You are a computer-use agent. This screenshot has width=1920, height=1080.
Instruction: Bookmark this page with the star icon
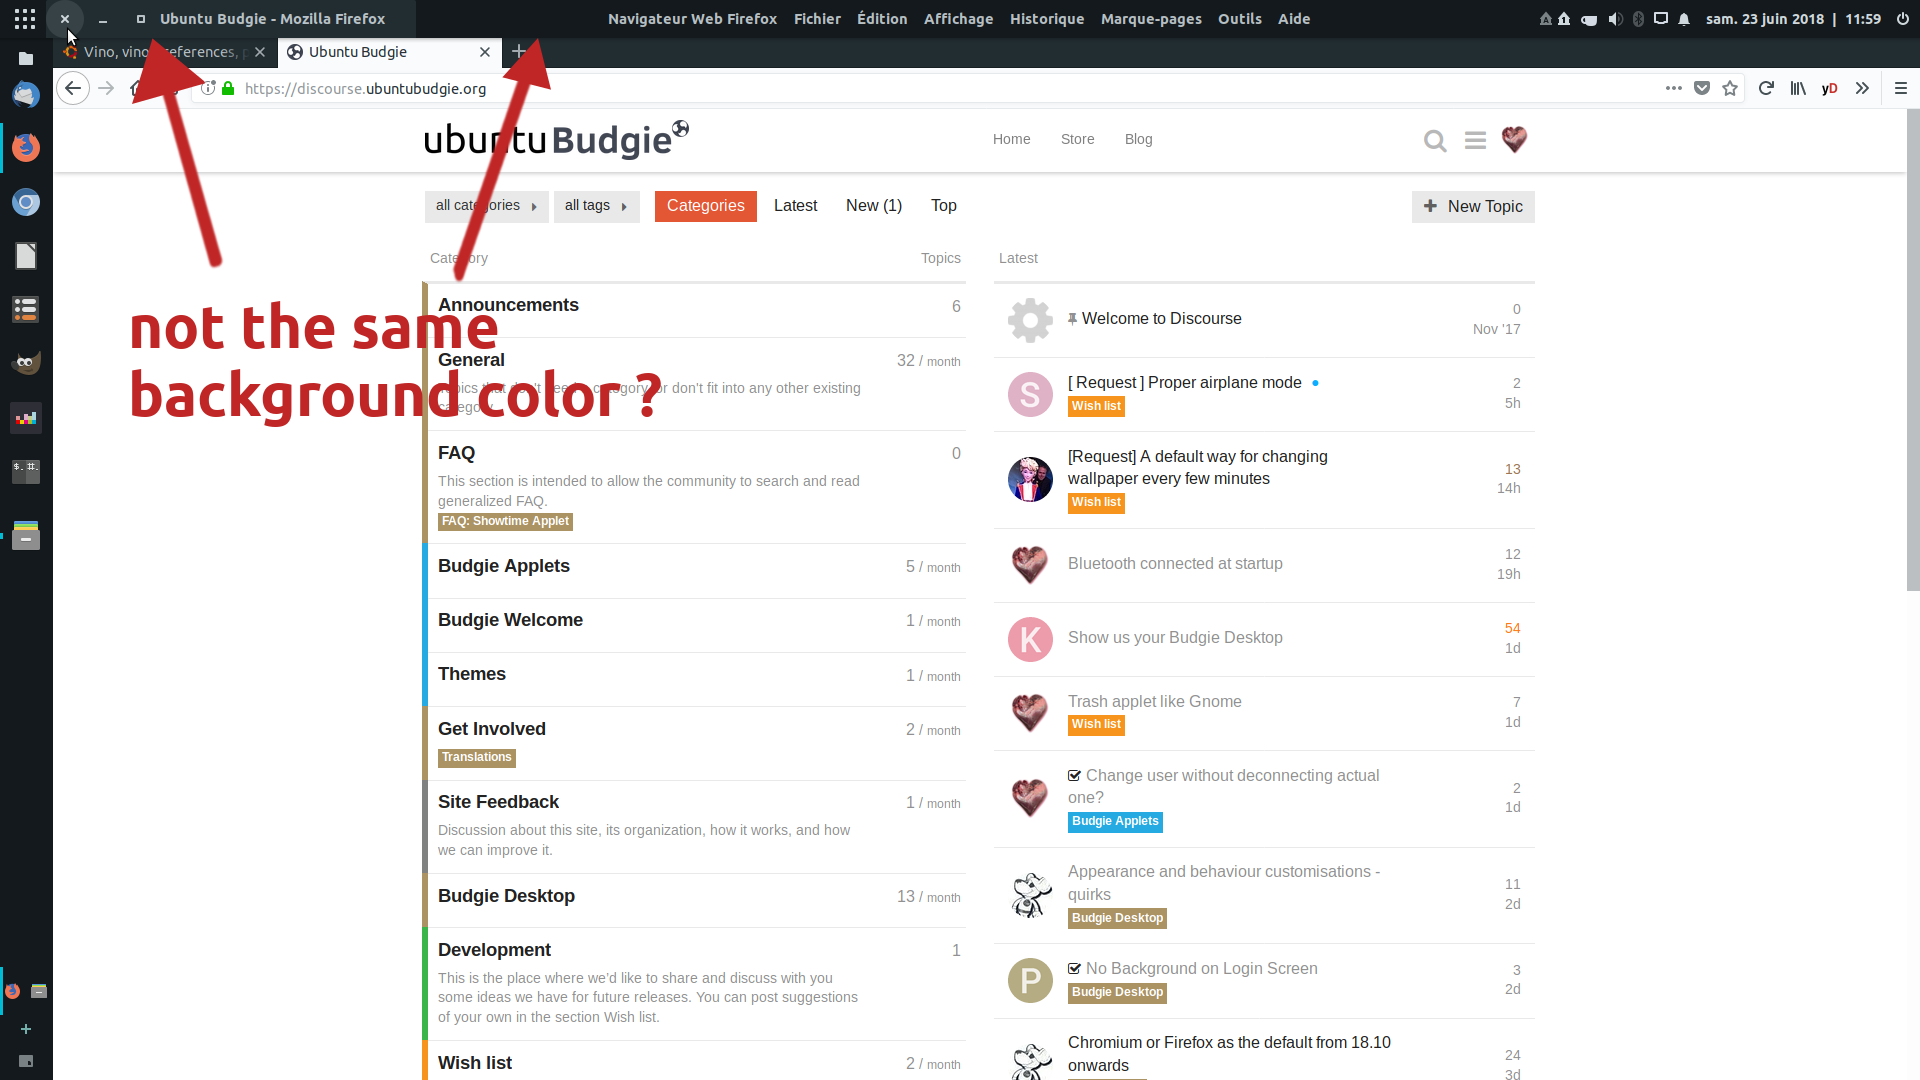[1730, 88]
